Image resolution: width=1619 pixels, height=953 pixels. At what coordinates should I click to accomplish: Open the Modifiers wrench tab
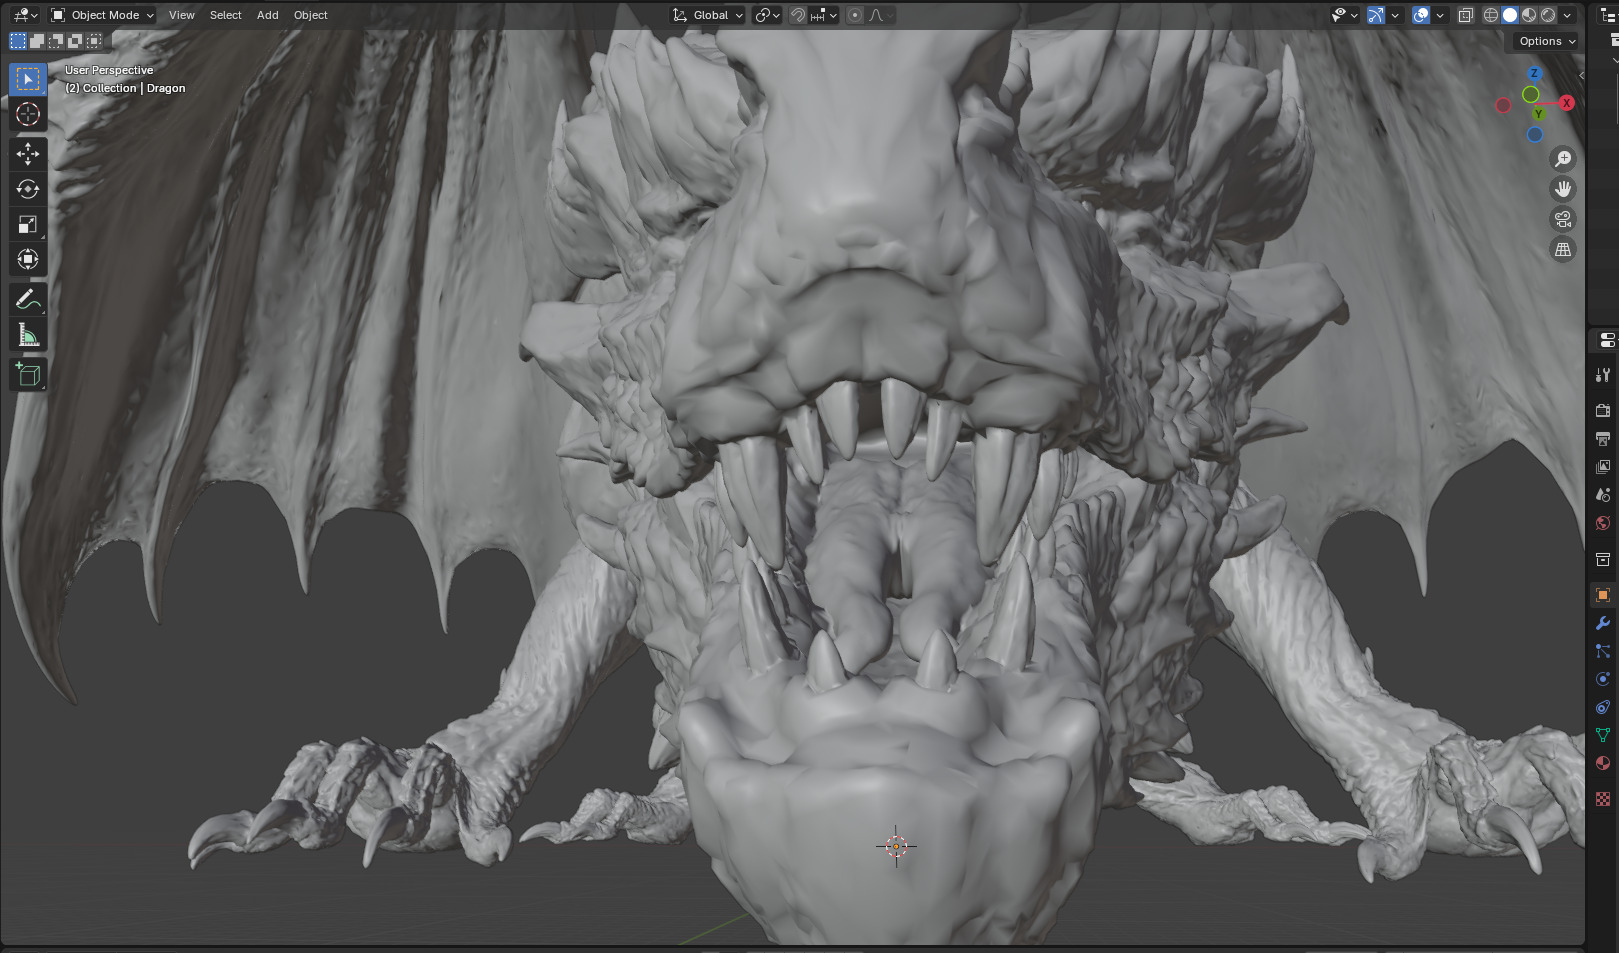(x=1603, y=623)
